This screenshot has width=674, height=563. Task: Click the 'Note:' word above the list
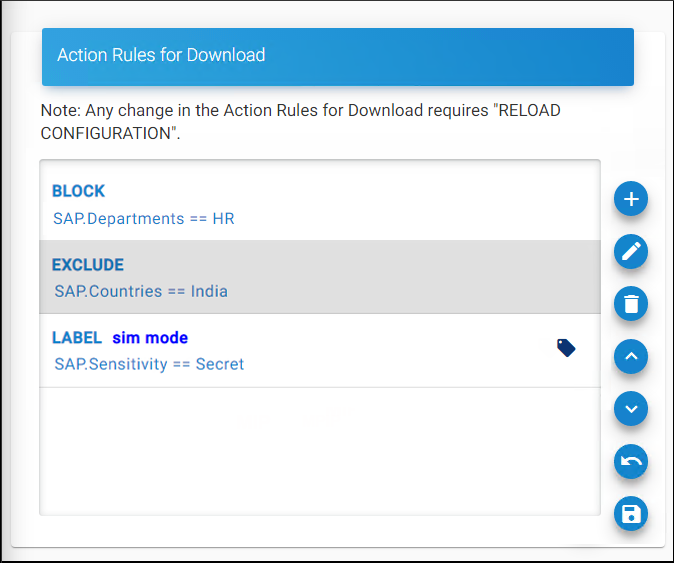coord(59,110)
